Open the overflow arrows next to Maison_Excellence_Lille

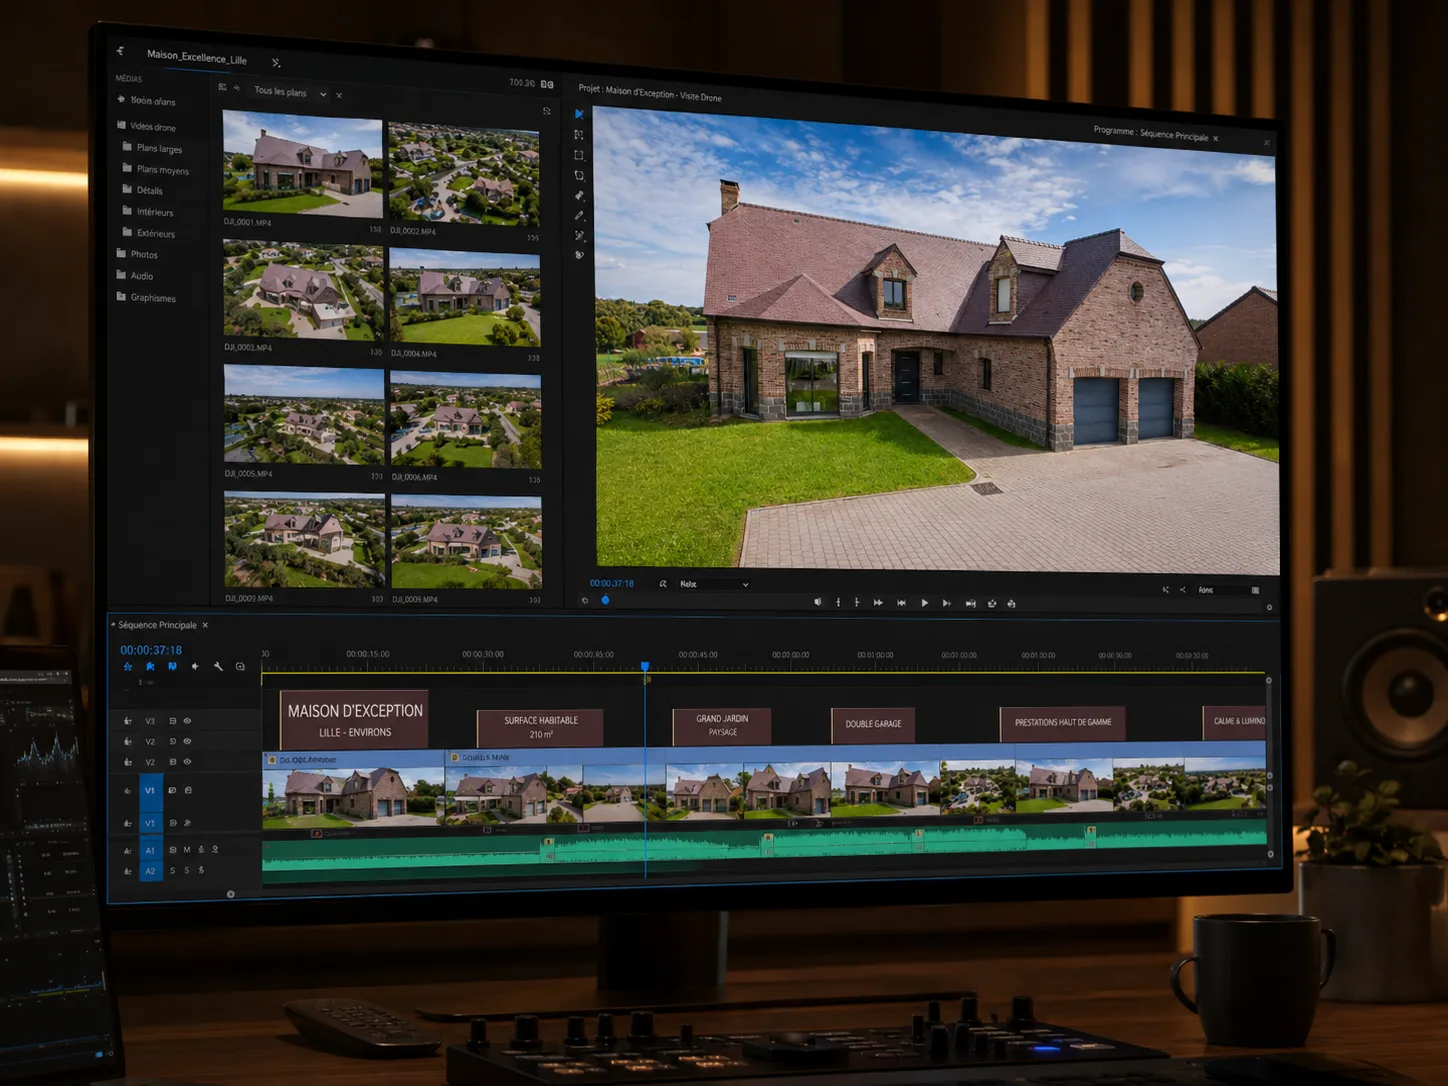(276, 63)
